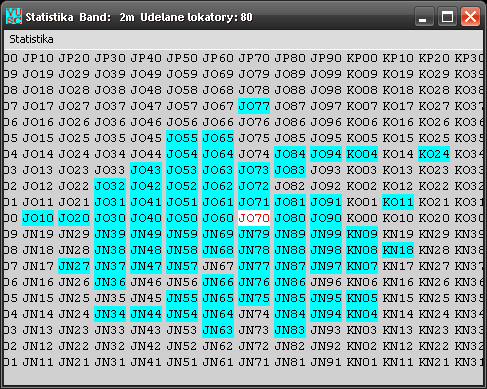The width and height of the screenshot is (487, 389).
Task: Select locator JO55
Action: [182, 138]
